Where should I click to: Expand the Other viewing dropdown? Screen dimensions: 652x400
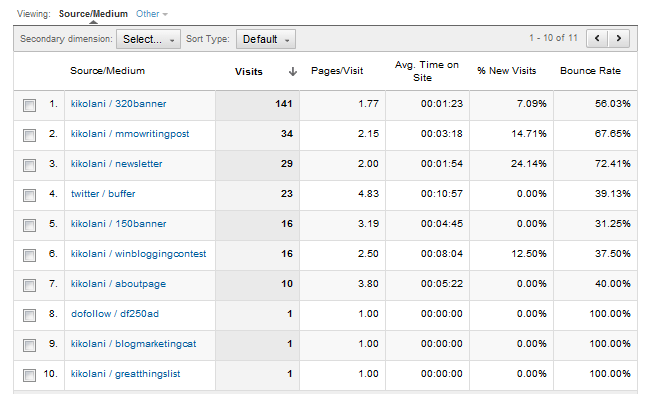151,14
